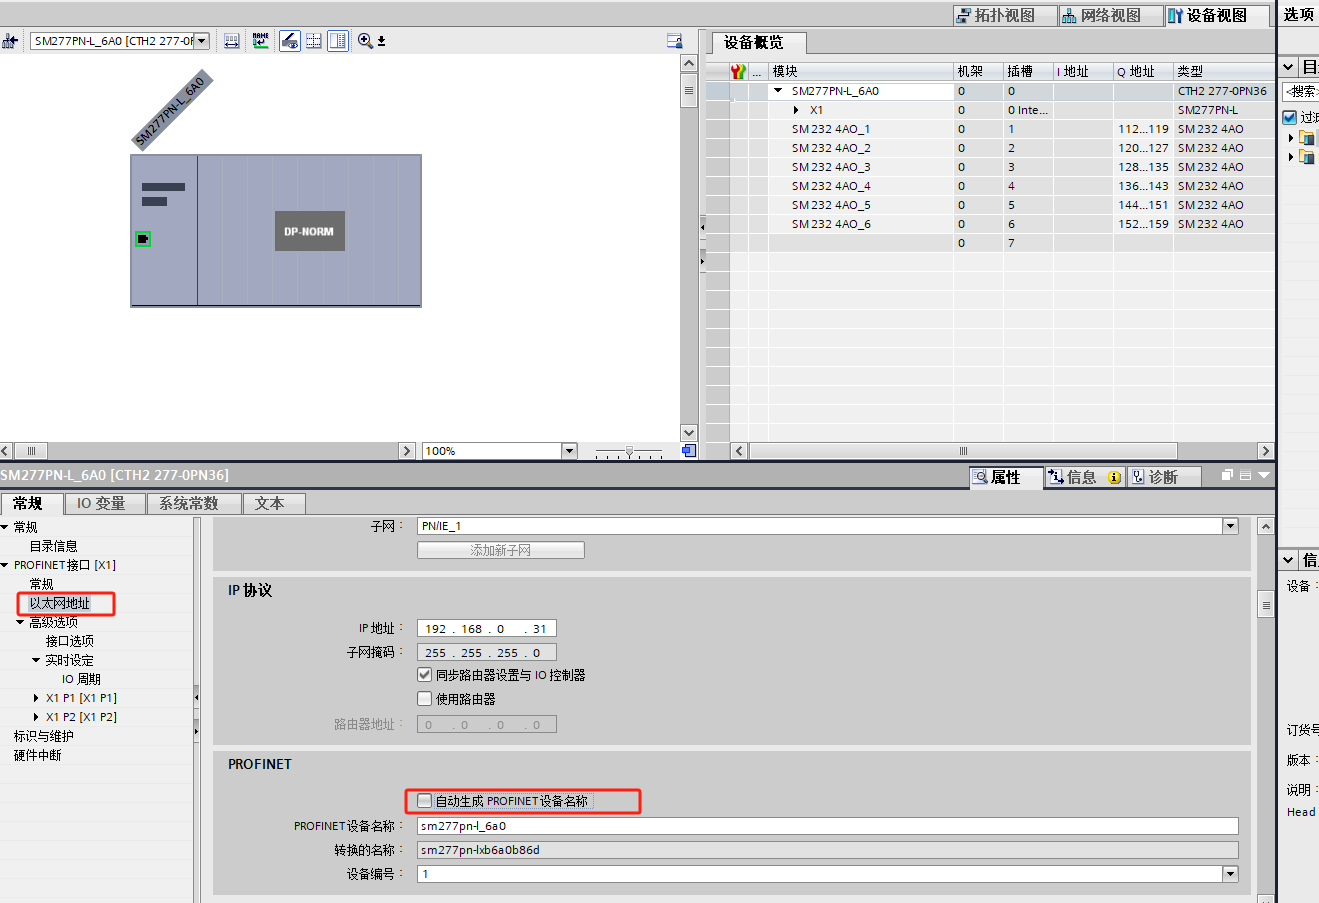
Task: Toggle the show module labels icon
Action: [290, 41]
